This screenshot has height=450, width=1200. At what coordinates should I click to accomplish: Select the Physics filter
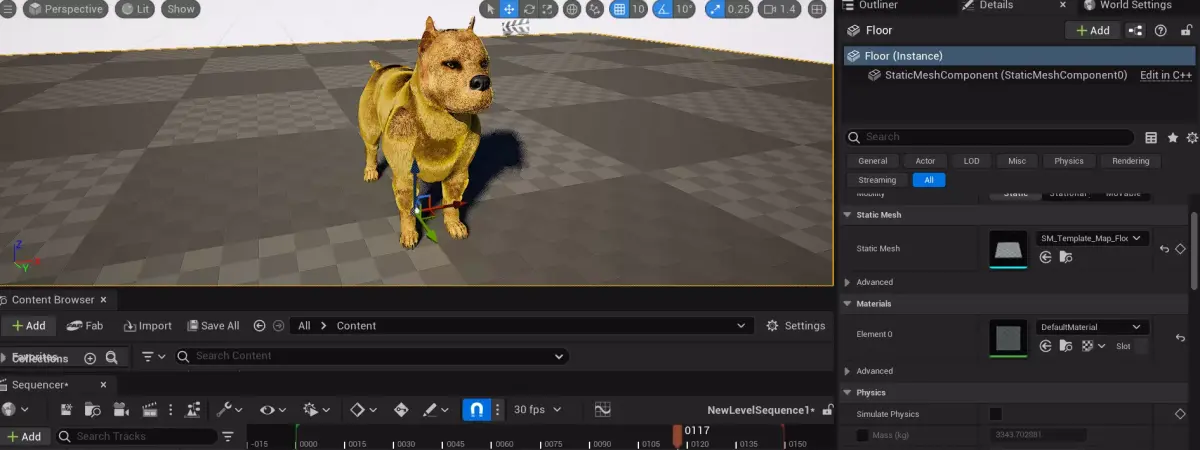pos(1068,161)
